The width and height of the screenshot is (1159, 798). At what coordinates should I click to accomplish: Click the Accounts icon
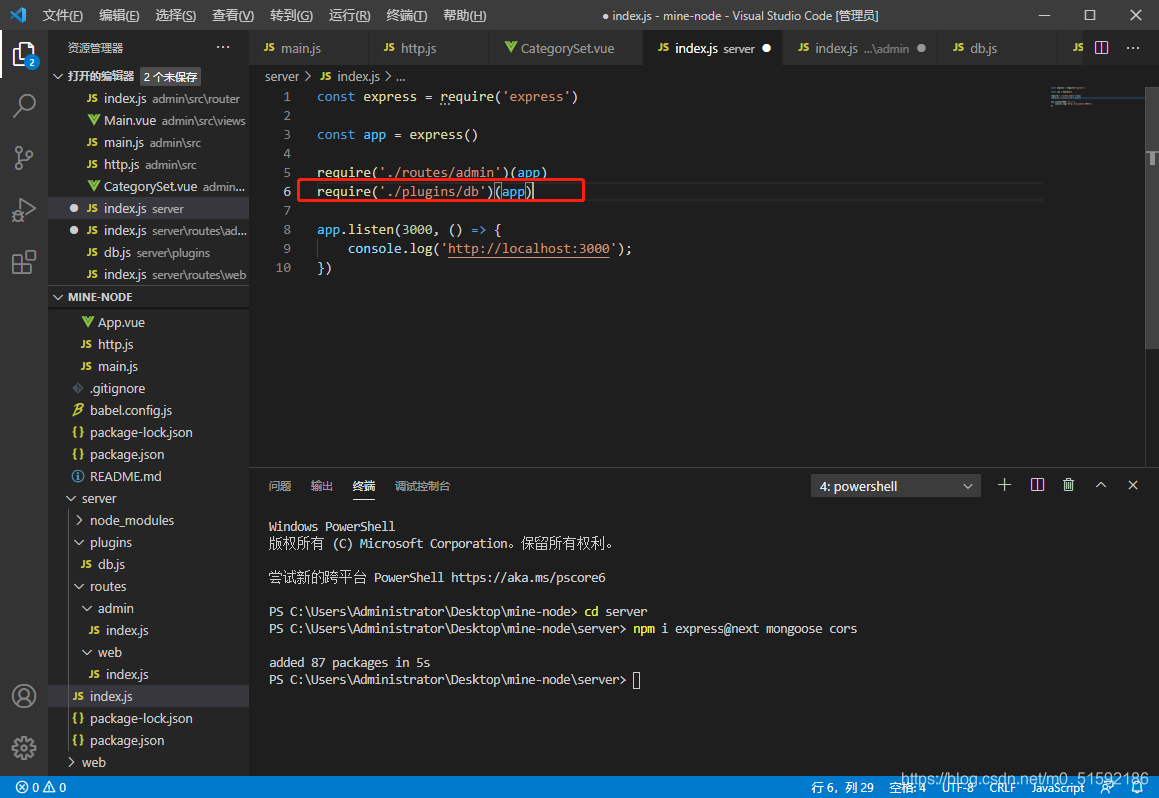[x=24, y=696]
